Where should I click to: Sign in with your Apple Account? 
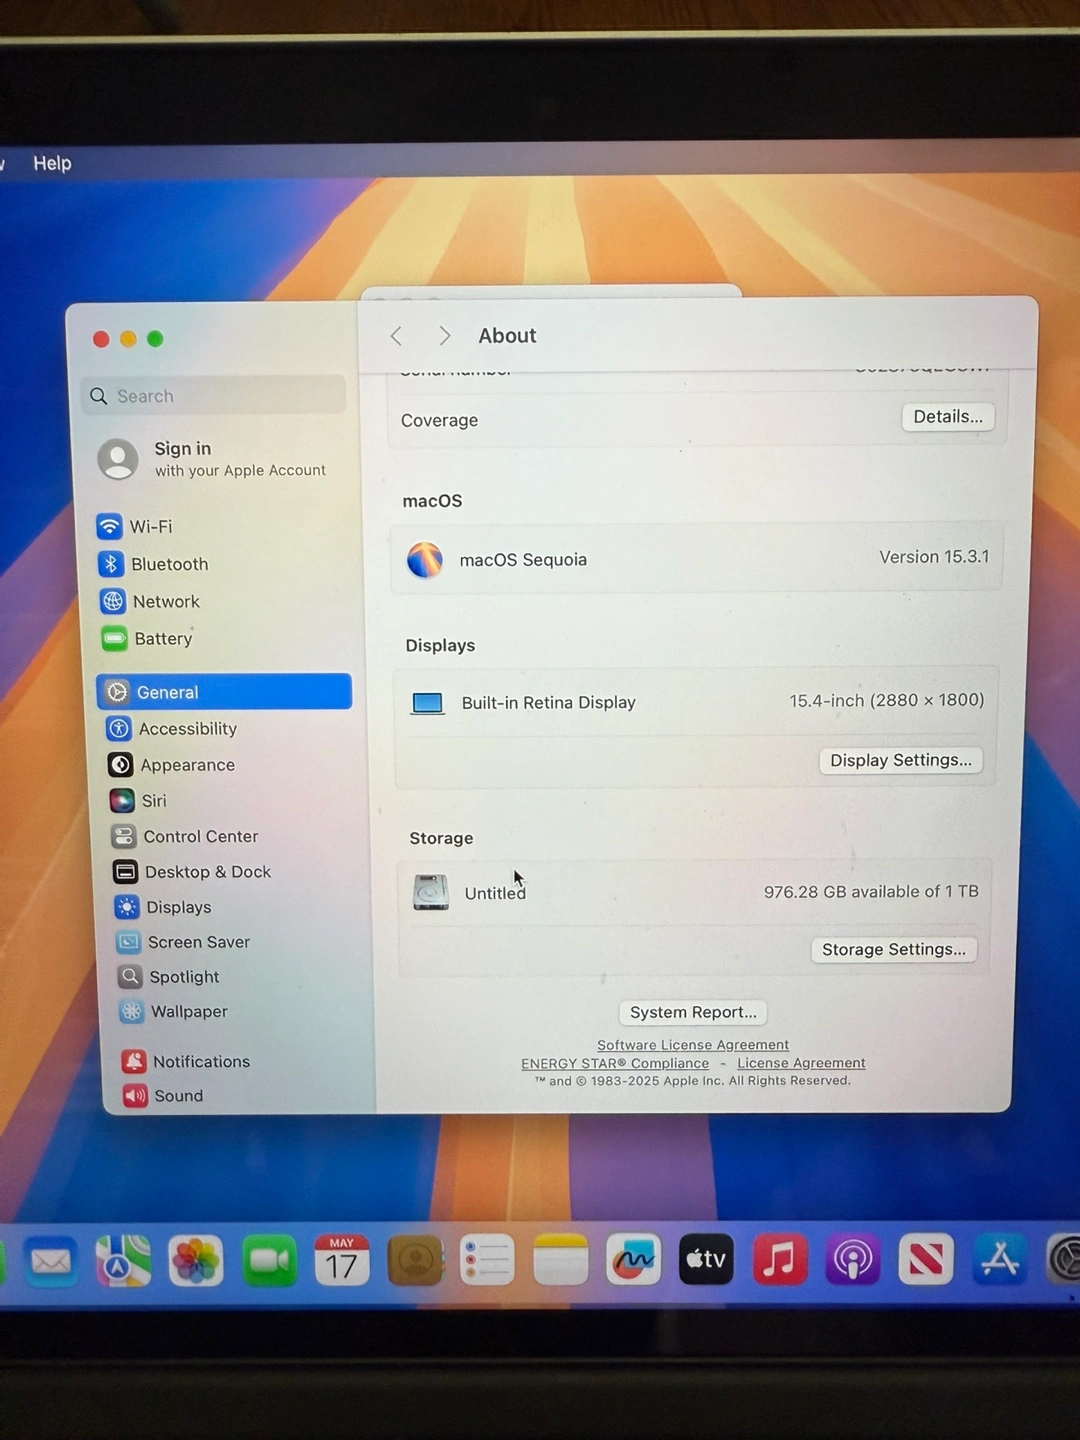tap(213, 458)
